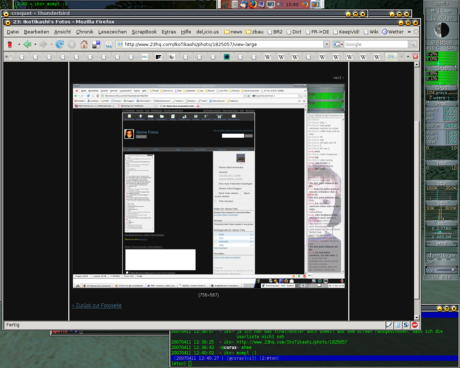Click the S icon in the status bar
This screenshot has height=368, width=460.
point(406,325)
